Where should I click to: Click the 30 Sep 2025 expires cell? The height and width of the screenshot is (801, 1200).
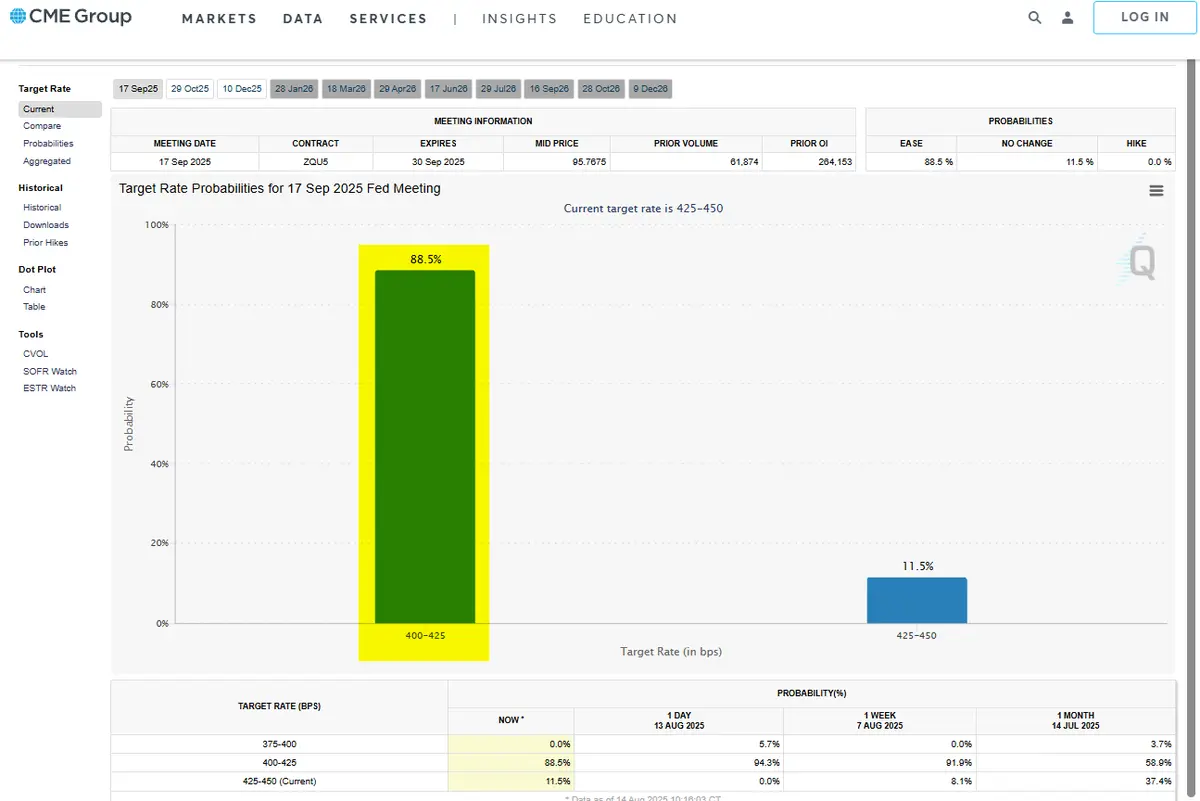tap(438, 161)
